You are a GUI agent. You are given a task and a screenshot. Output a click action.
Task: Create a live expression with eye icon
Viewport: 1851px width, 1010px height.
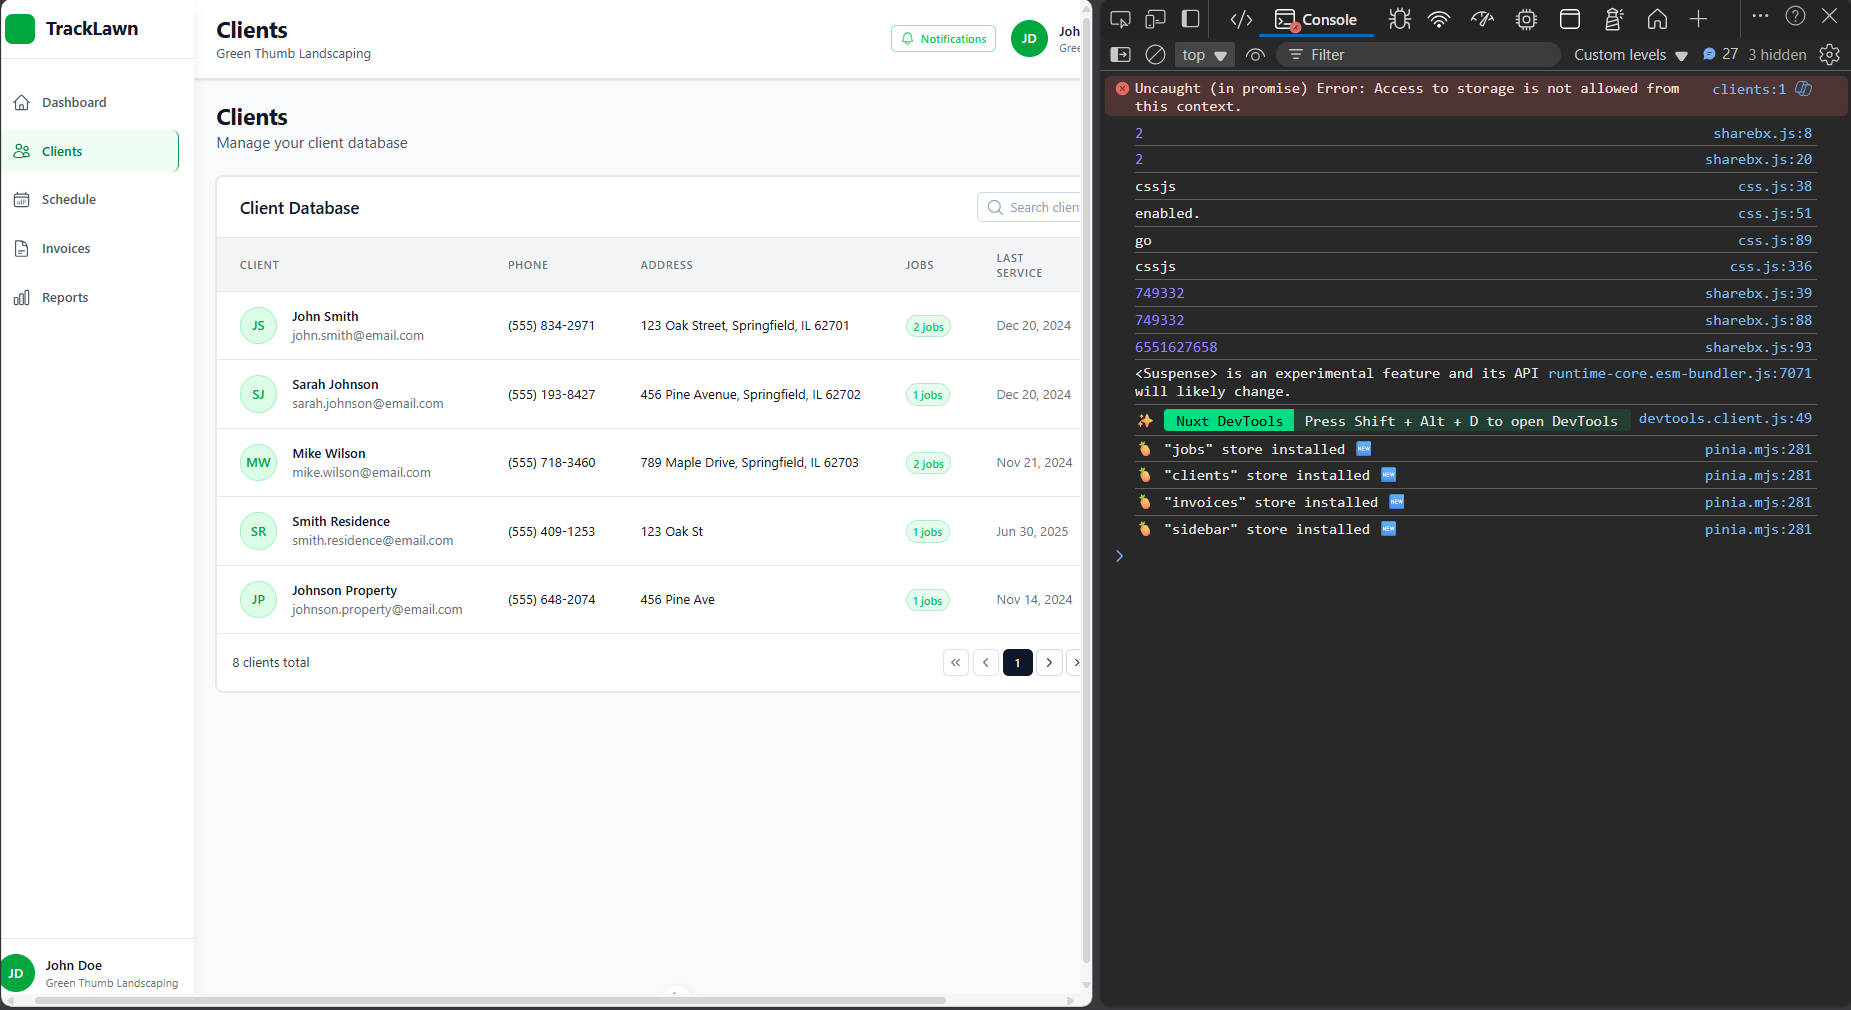(x=1256, y=55)
